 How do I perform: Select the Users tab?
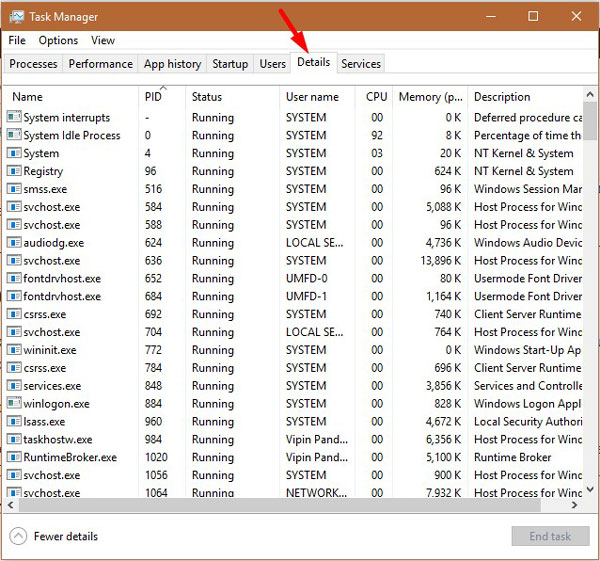(x=272, y=64)
